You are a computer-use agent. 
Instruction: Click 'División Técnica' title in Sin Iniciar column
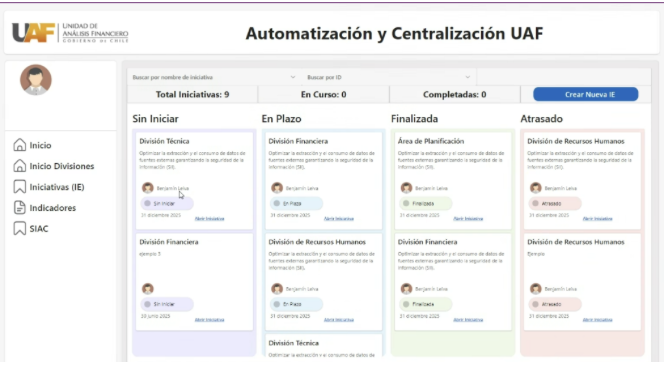click(x=164, y=141)
